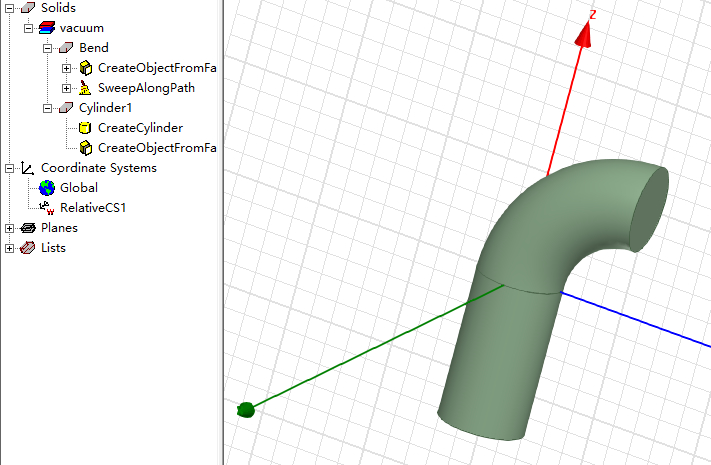Click the RelativeCS1 coordinate system icon
The width and height of the screenshot is (711, 465).
tap(47, 208)
